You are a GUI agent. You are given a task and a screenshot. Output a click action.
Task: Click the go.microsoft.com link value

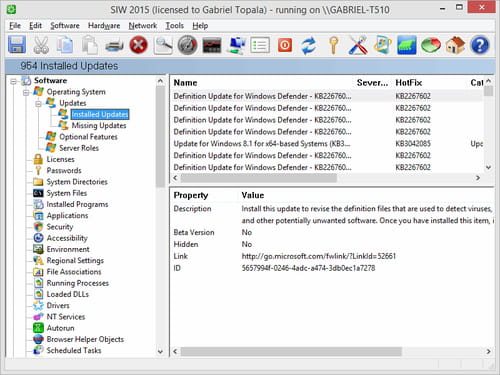coord(319,256)
